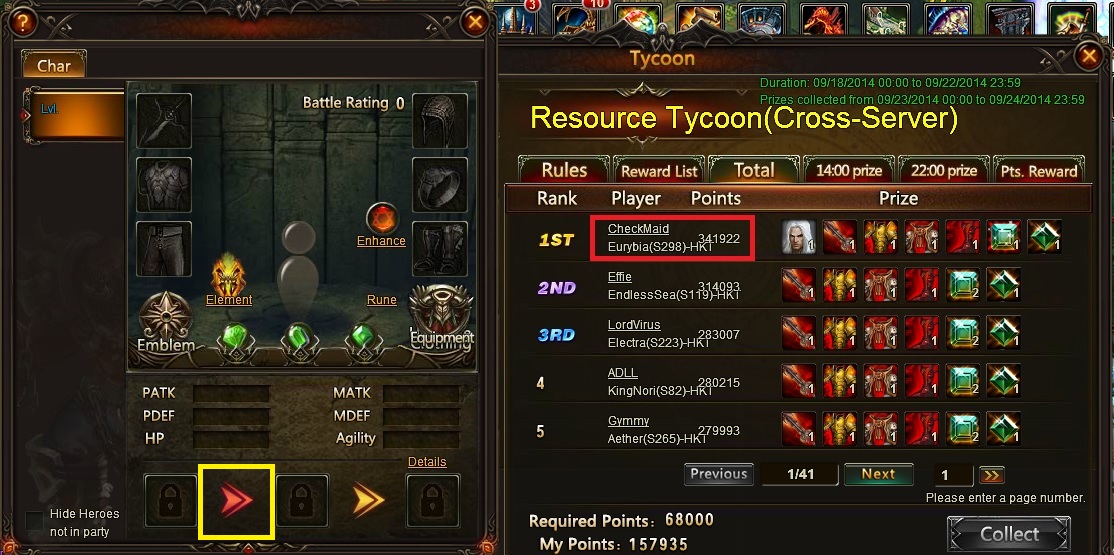Screen dimensions: 1114x555
Task: Click the Enhance orange hexagram icon
Action: (382, 218)
